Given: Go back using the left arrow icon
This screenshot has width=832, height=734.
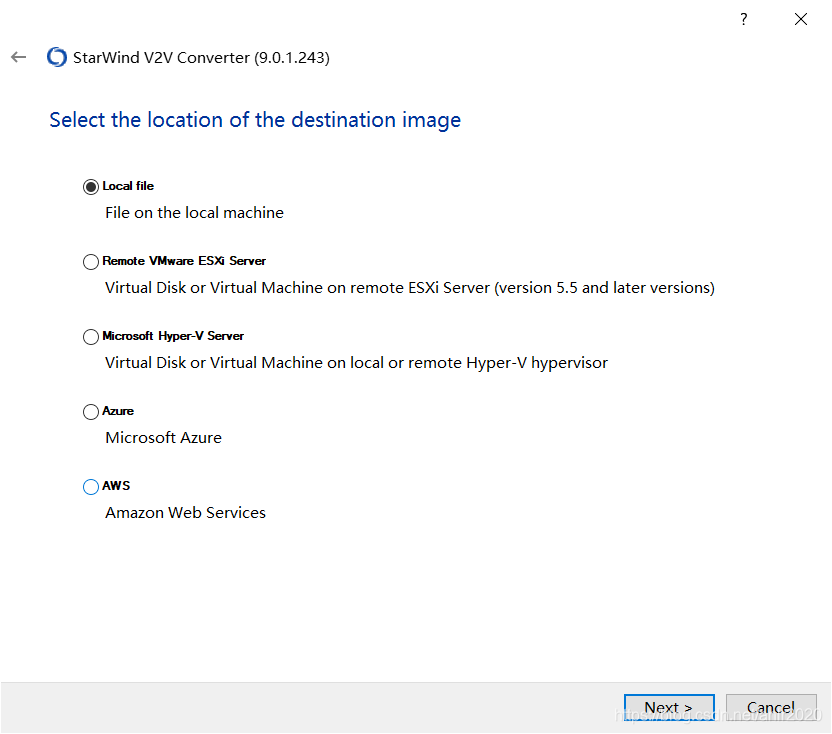Looking at the screenshot, I should (x=19, y=57).
